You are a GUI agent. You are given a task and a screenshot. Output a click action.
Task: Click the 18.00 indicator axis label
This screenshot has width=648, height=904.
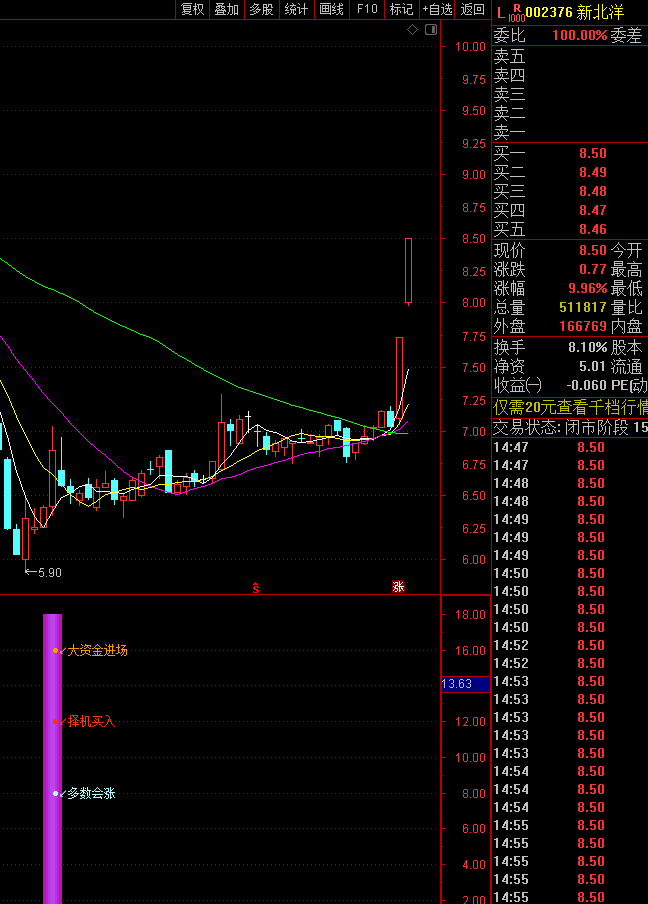click(x=470, y=615)
